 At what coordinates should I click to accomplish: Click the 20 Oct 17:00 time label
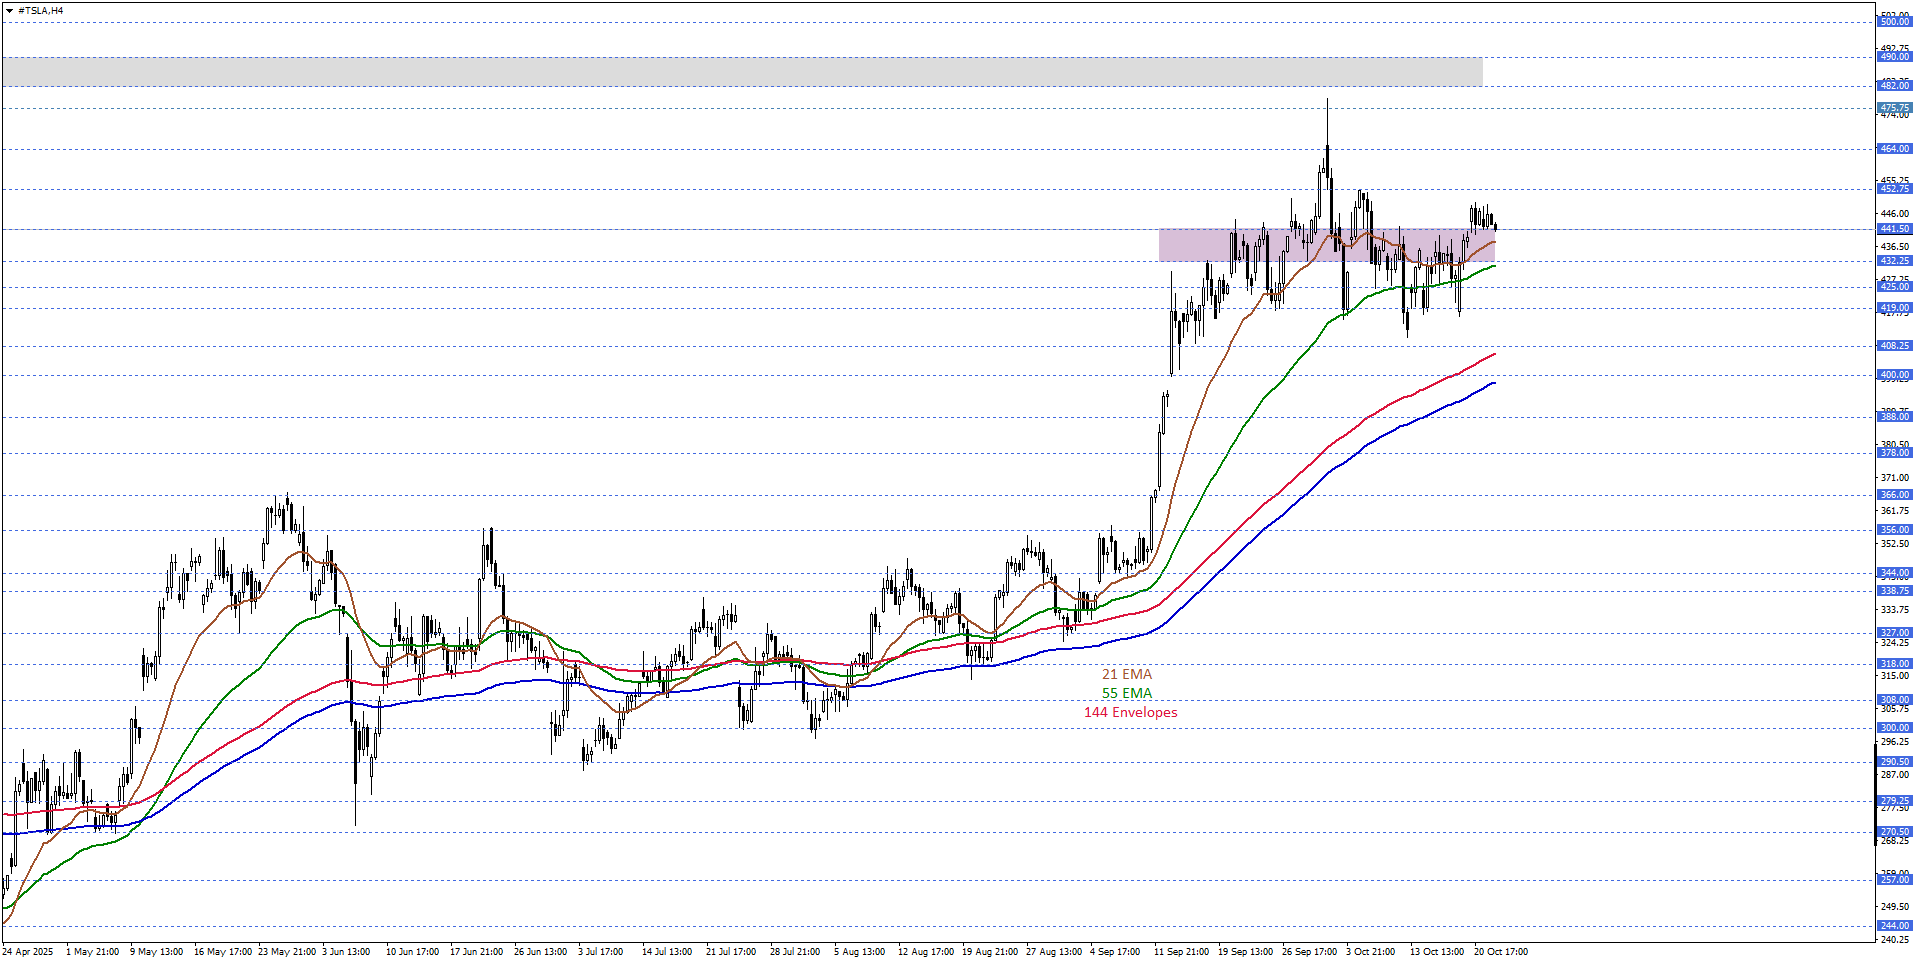(x=1500, y=952)
